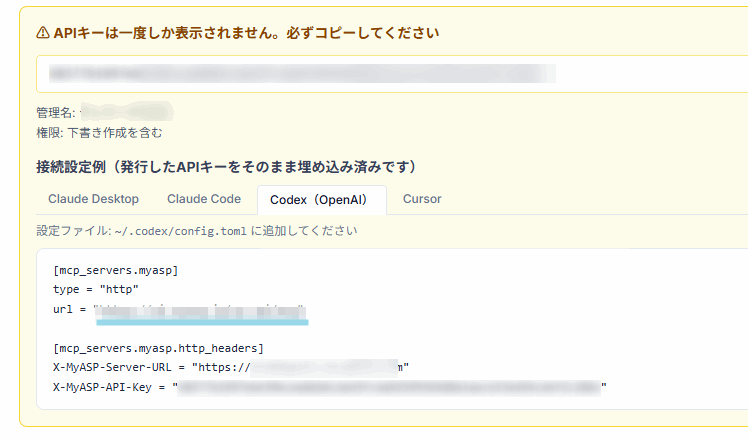Click the type = "http" line
This screenshot has height=439, width=748.
pos(96,290)
